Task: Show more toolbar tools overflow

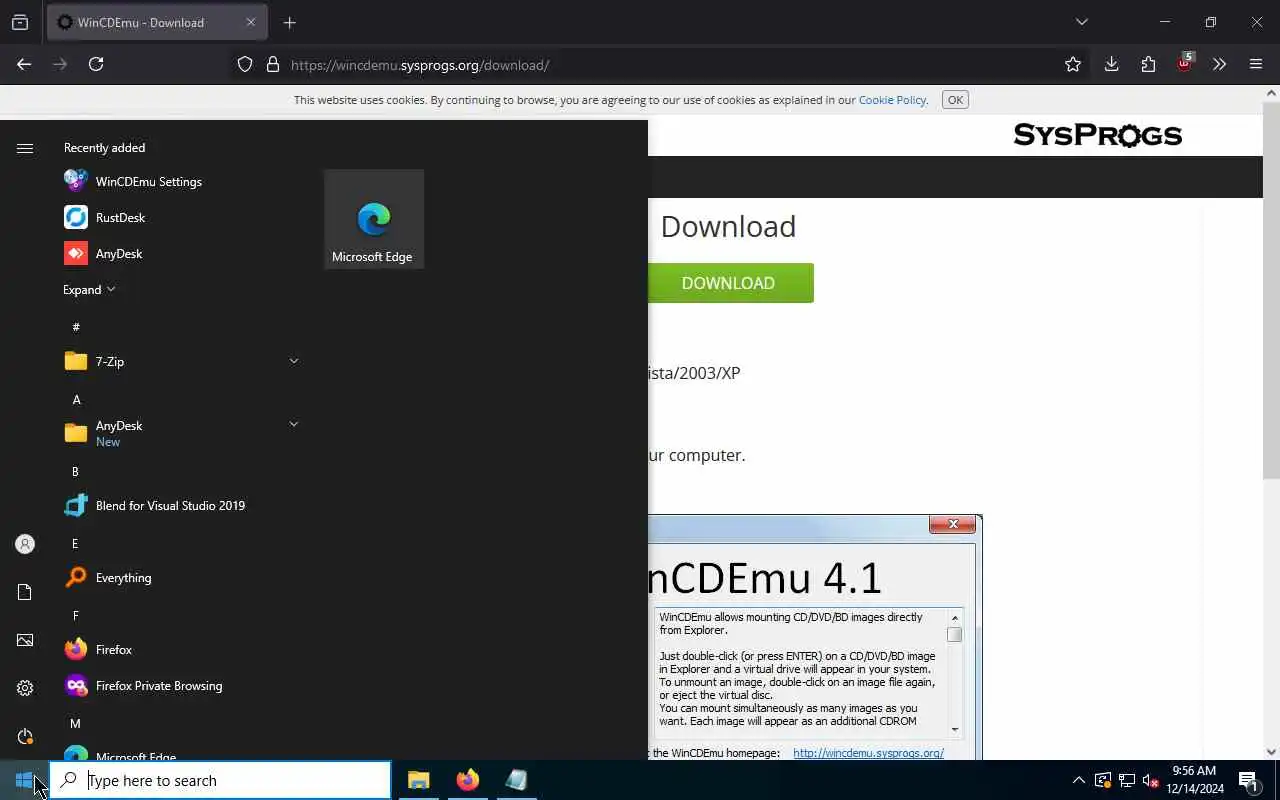Action: click(x=1219, y=64)
